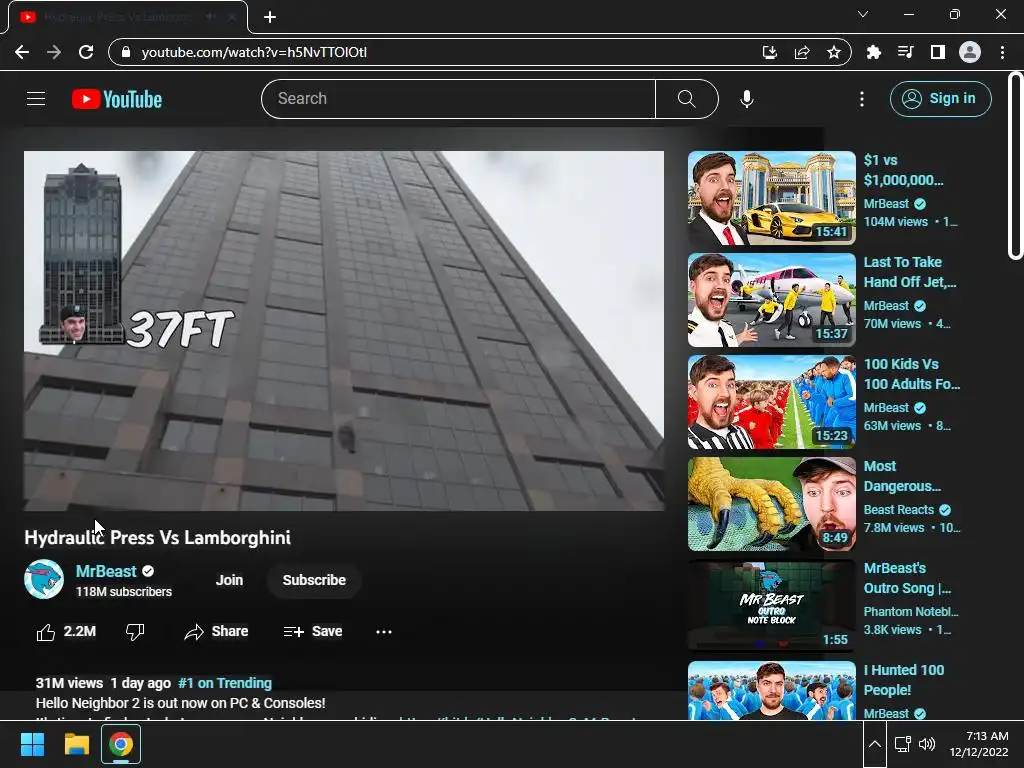The width and height of the screenshot is (1024, 768).
Task: Click Chrome icon in taskbar
Action: (x=121, y=744)
